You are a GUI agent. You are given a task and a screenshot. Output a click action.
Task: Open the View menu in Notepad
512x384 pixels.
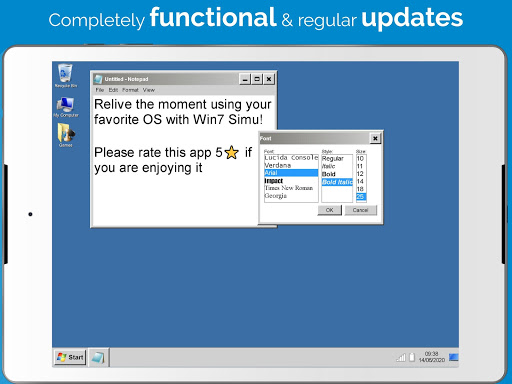coord(149,90)
